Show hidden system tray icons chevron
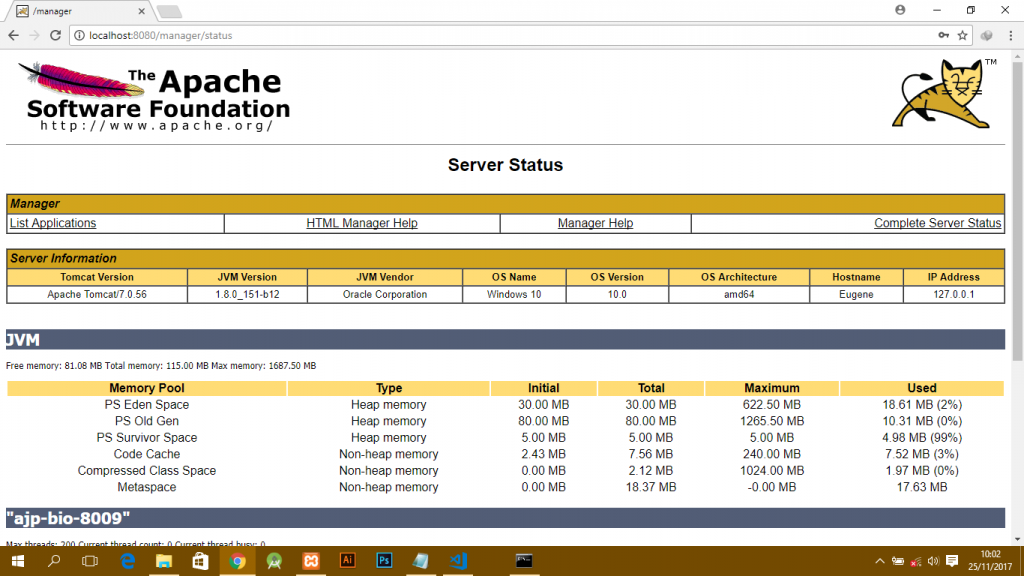This screenshot has height=576, width=1024. [880, 562]
